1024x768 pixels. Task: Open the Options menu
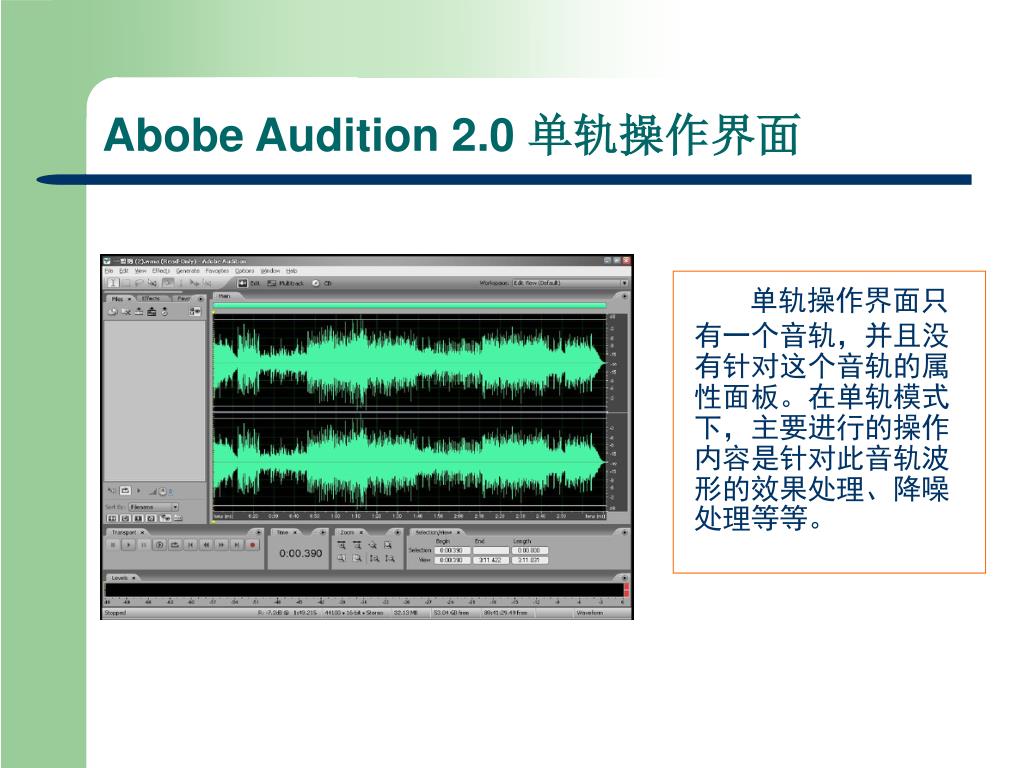(244, 271)
